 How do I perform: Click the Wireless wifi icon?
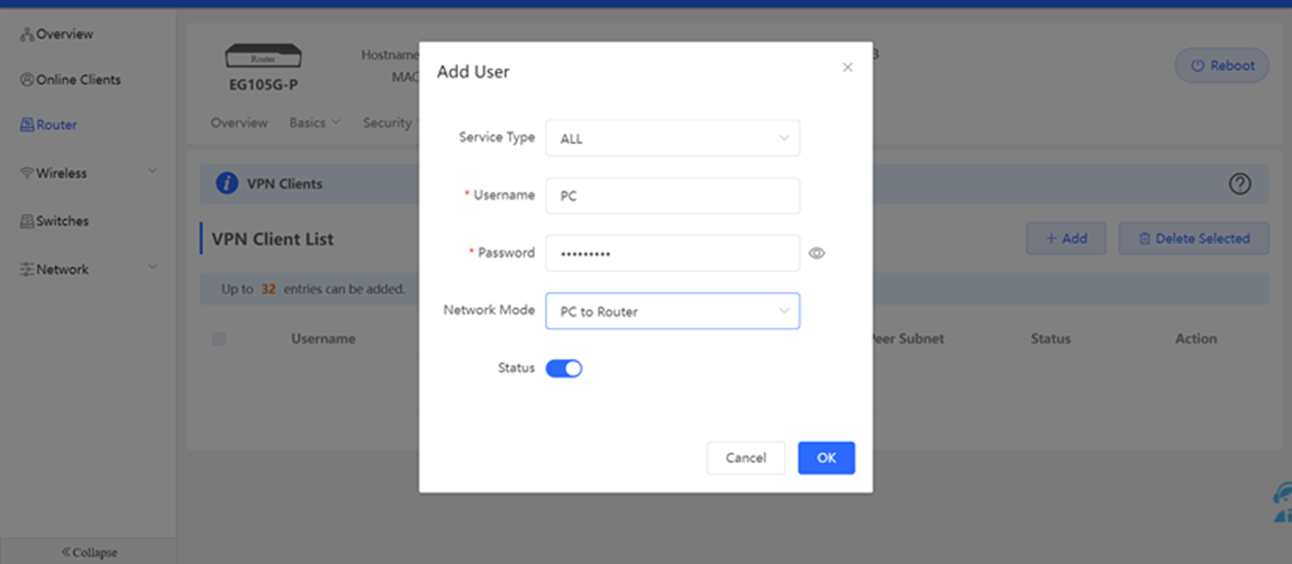[27, 173]
